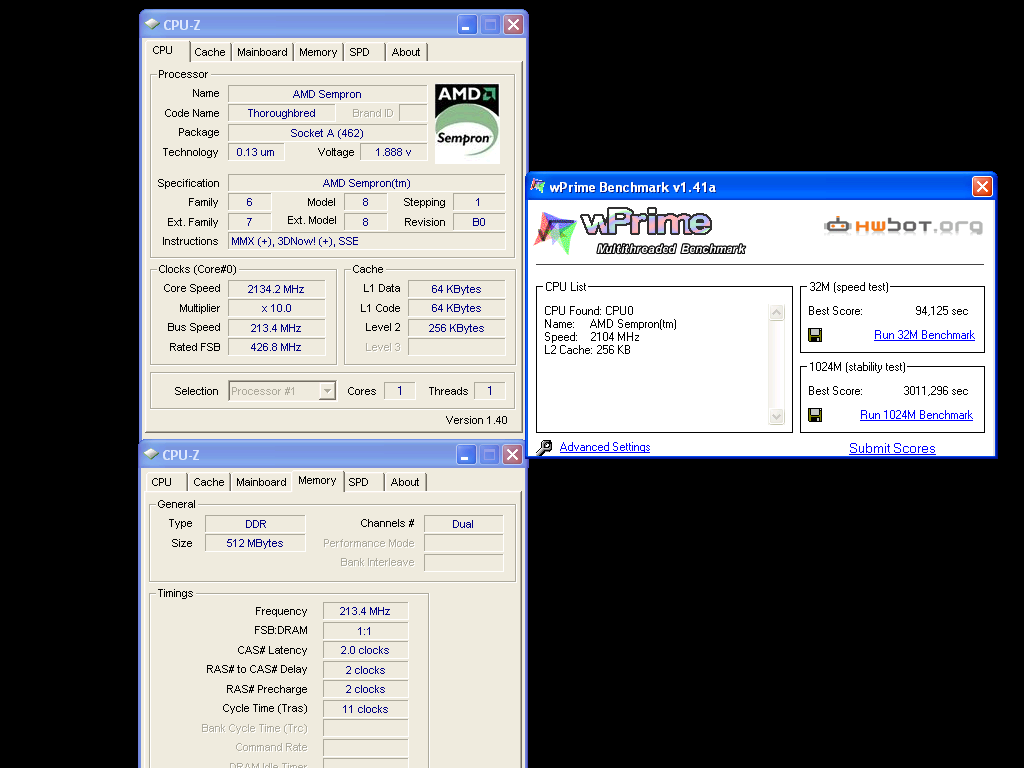Click the Code Name Thoroughbred value
1024x768 pixels.
coord(281,113)
